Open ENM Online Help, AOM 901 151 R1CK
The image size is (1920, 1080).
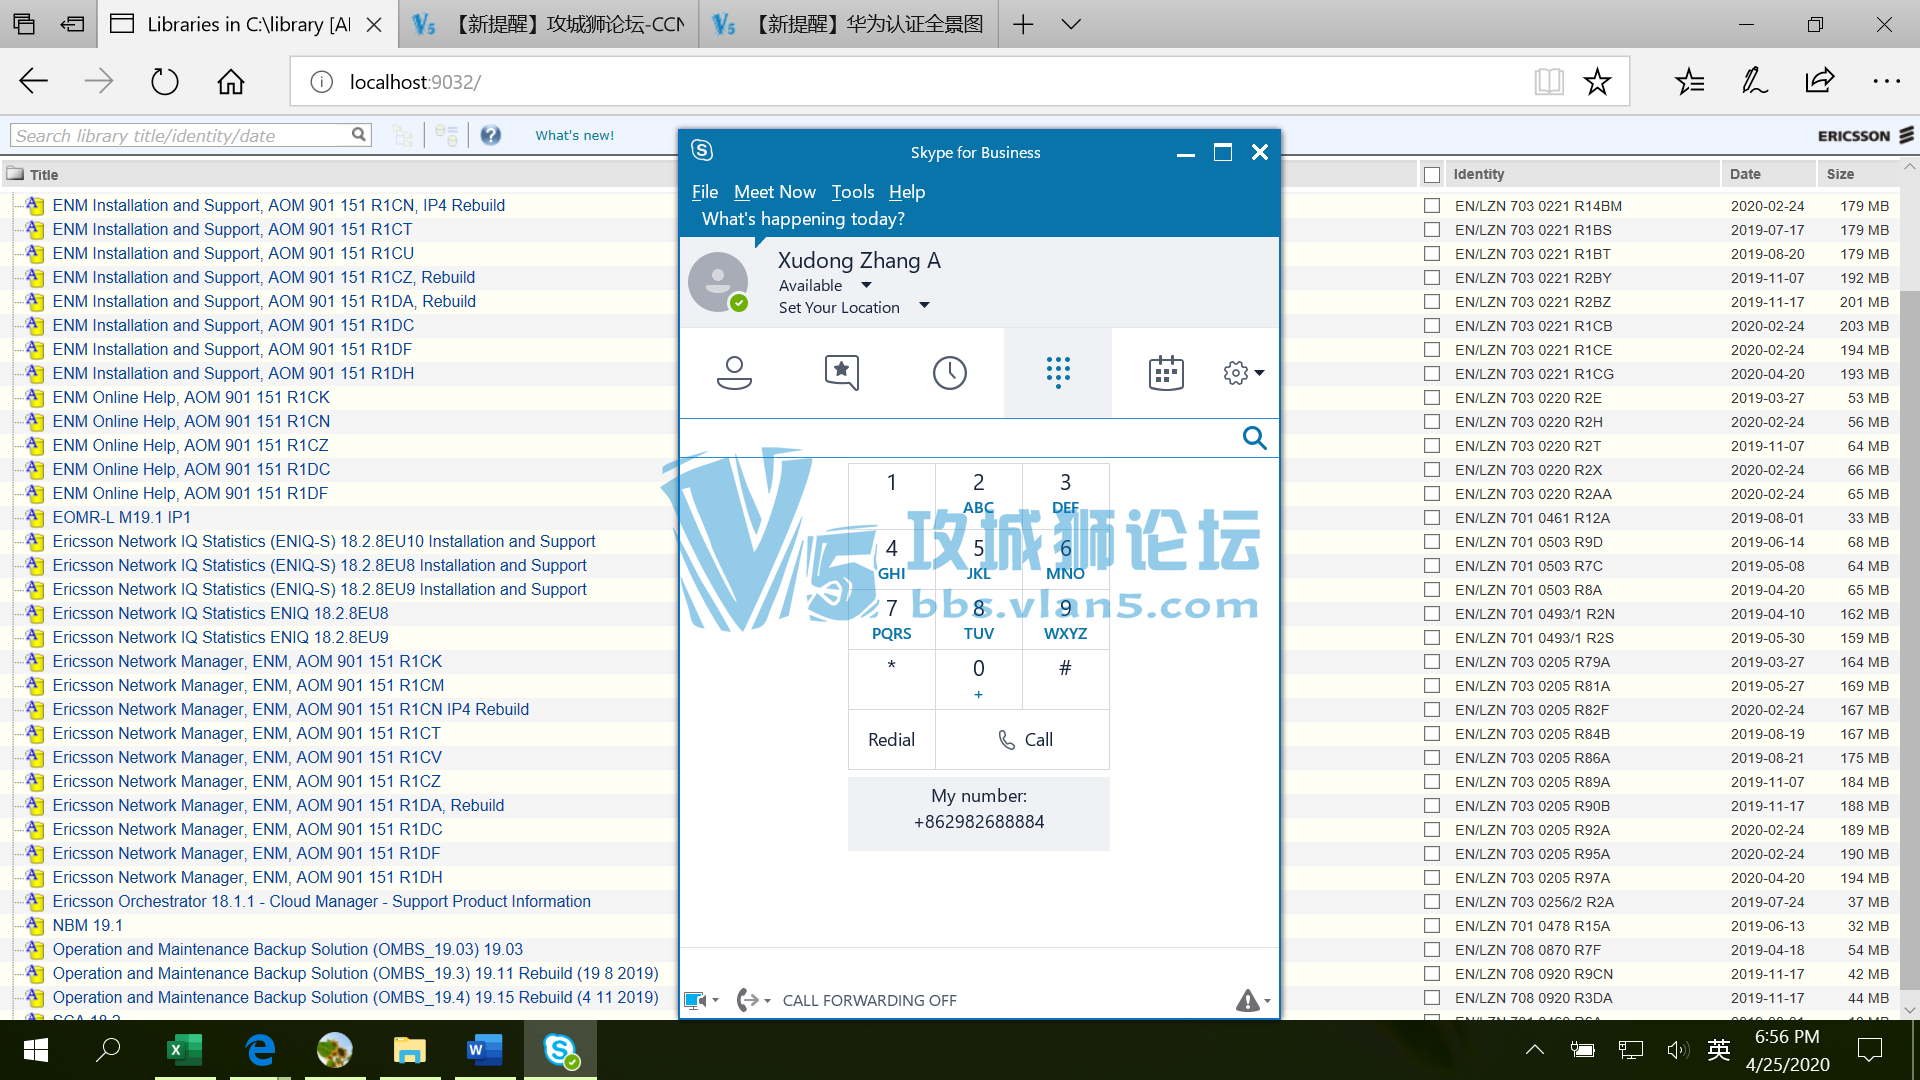(191, 397)
